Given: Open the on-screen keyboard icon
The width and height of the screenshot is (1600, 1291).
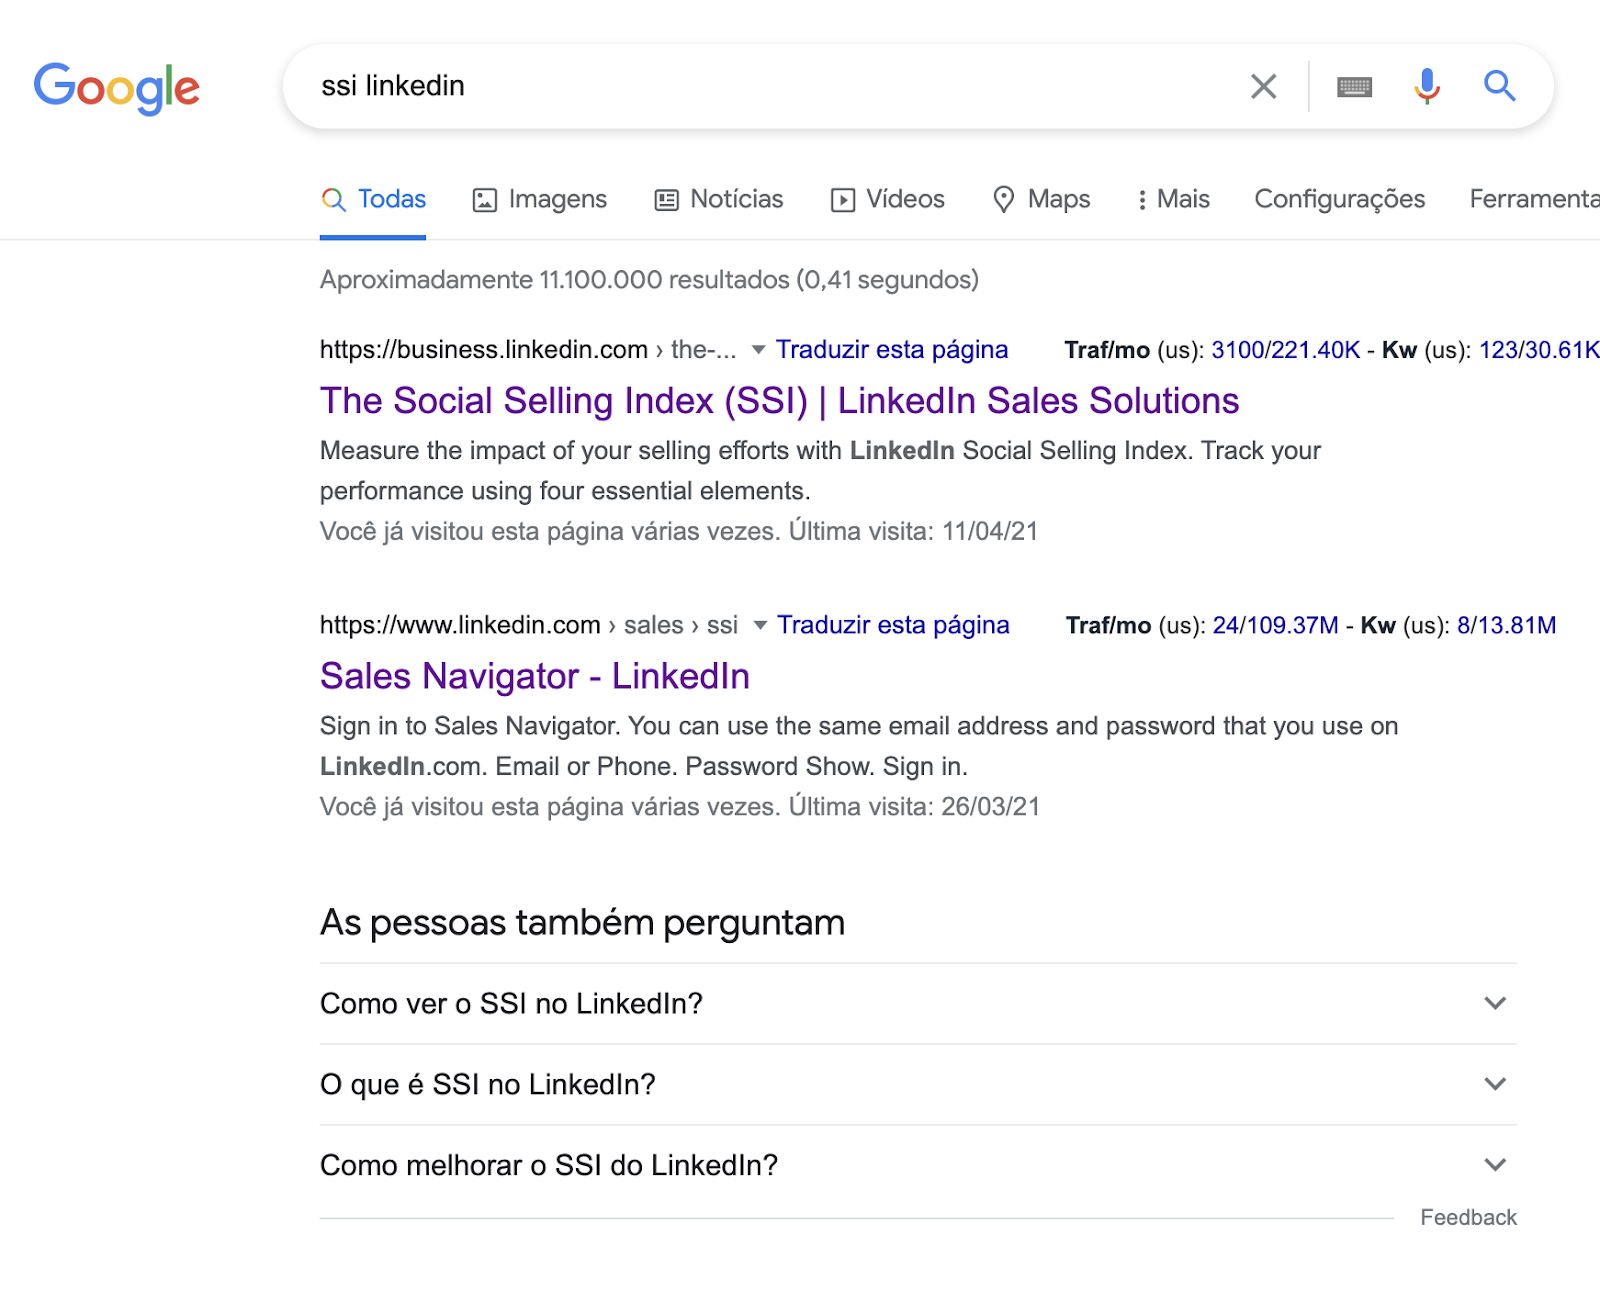Looking at the screenshot, I should pos(1354,87).
